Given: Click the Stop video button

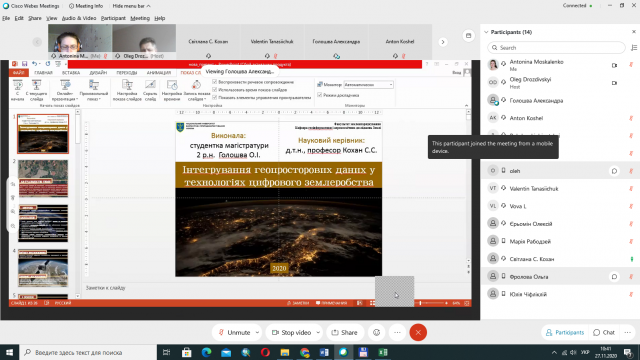Looking at the screenshot, I should pyautogui.click(x=291, y=333).
